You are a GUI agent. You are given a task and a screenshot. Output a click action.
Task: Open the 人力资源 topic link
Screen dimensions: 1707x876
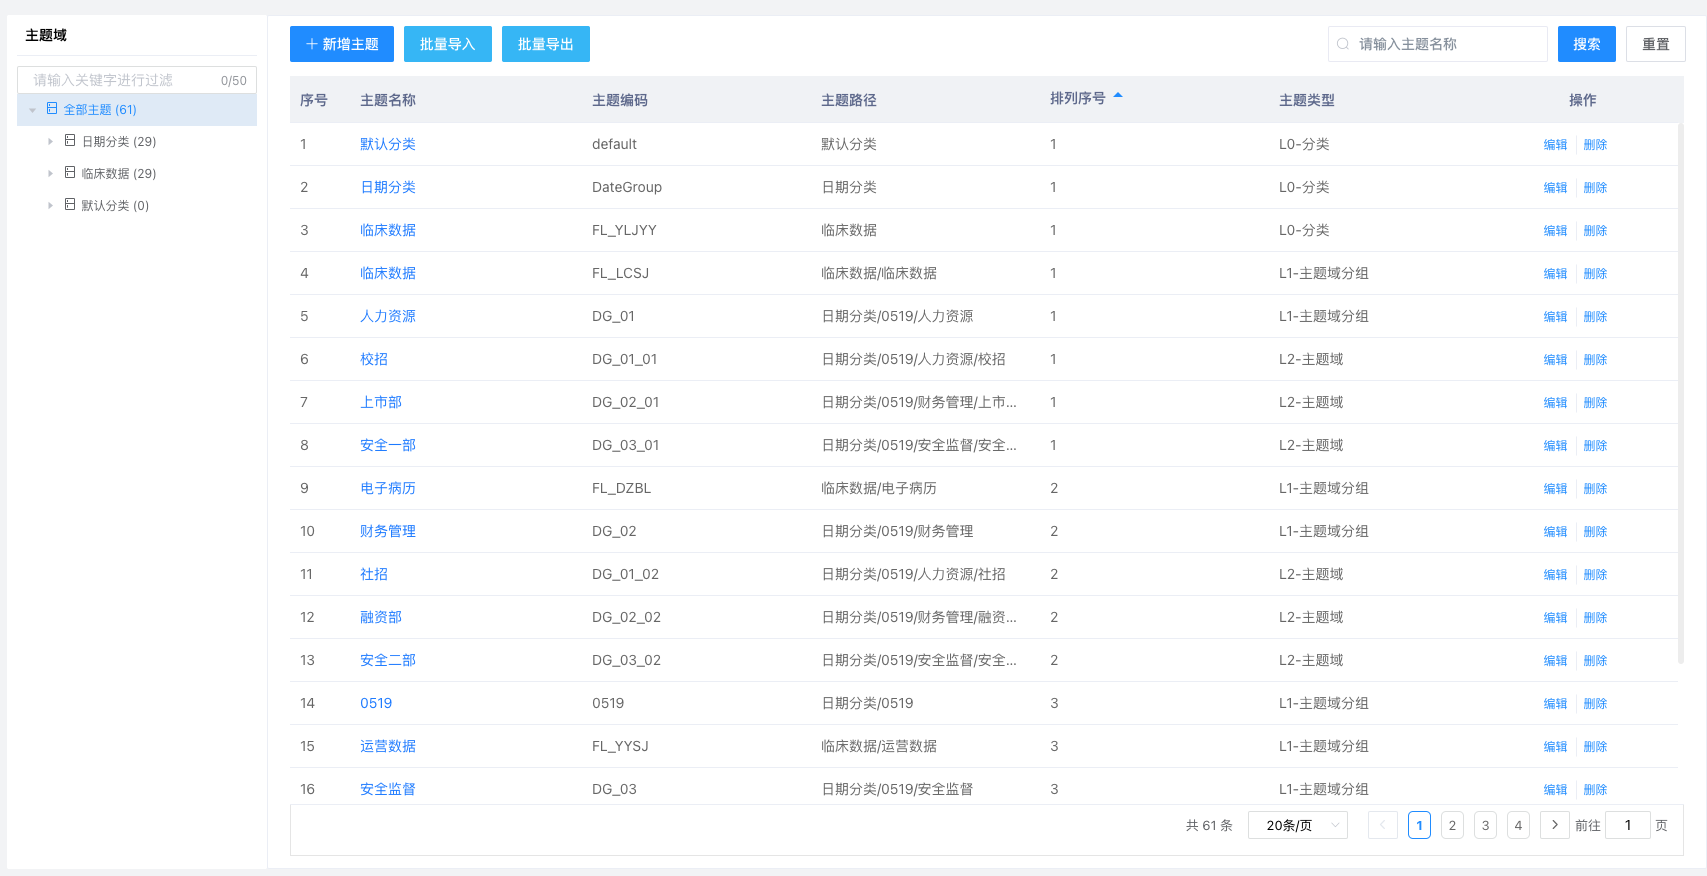[x=388, y=316]
